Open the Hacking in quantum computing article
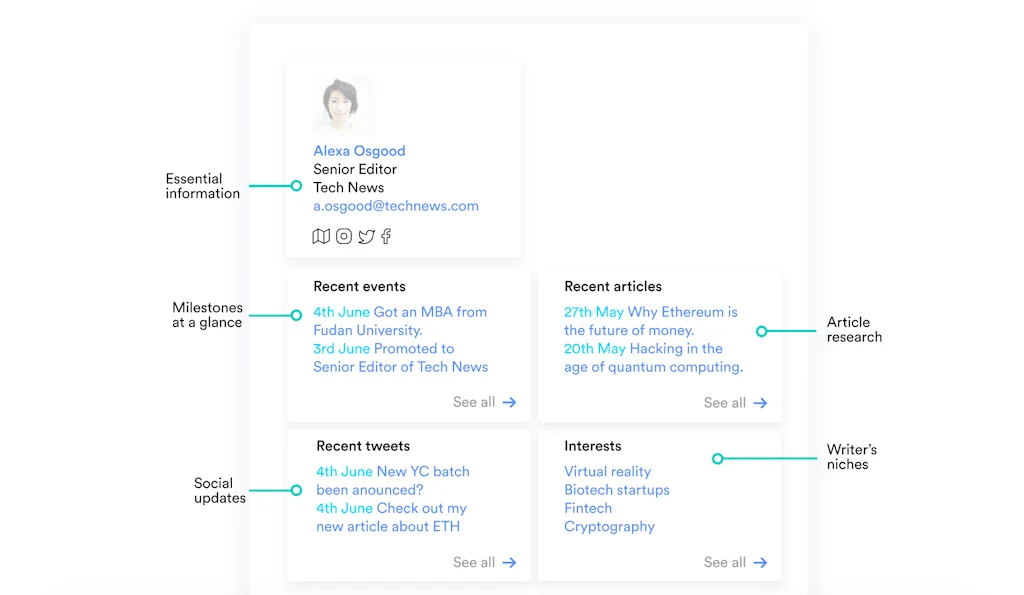Image resolution: width=1024 pixels, height=595 pixels. 653,358
